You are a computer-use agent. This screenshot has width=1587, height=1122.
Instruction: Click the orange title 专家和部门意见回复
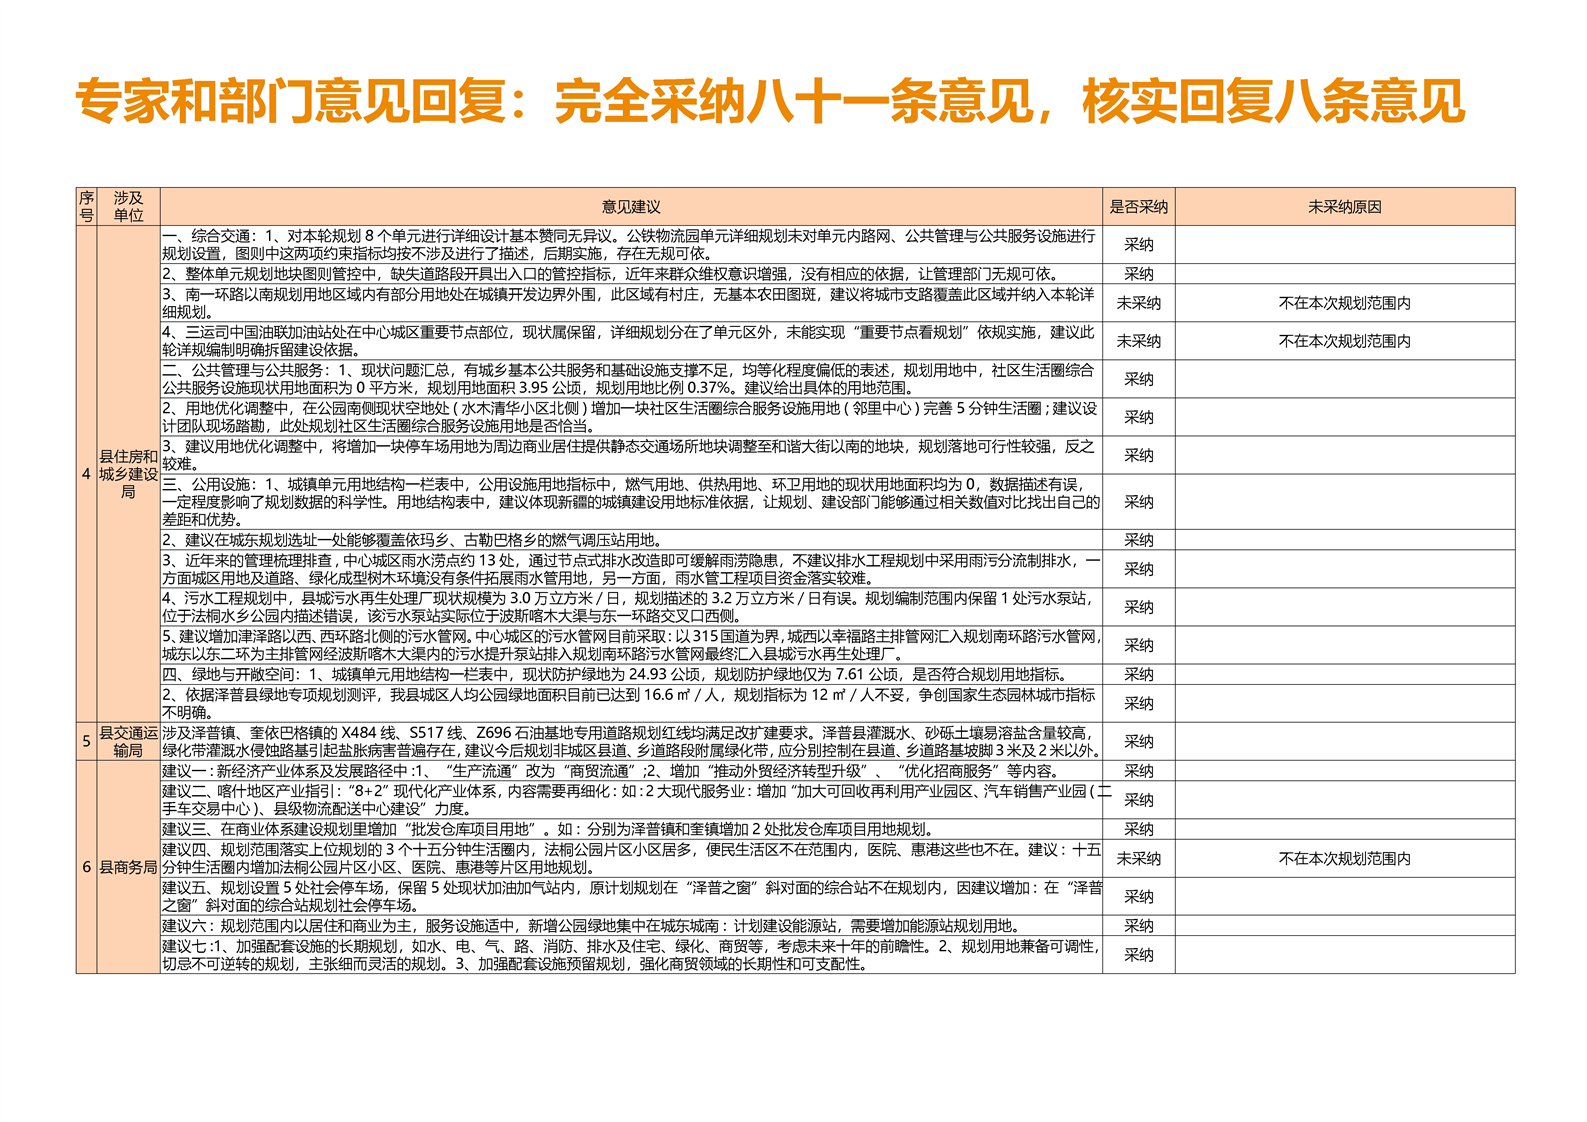click(770, 101)
